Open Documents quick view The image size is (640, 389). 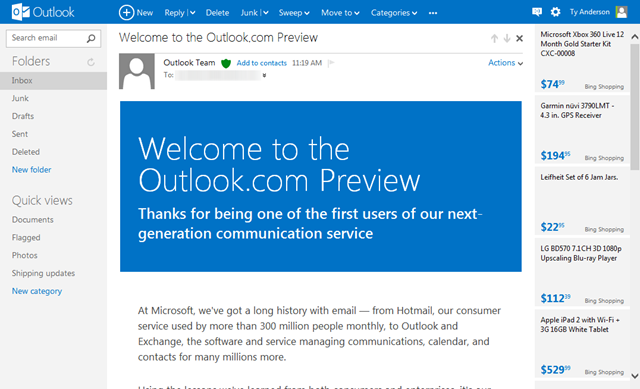(x=33, y=220)
